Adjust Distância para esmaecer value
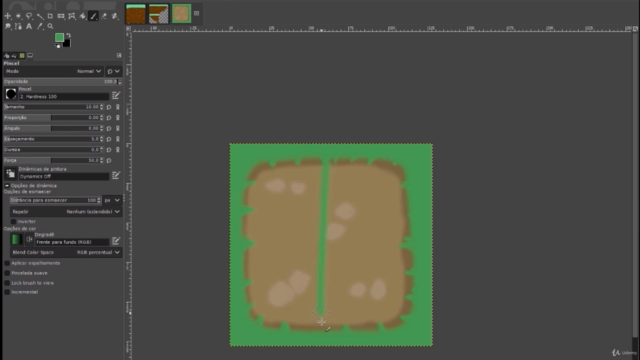 55,200
